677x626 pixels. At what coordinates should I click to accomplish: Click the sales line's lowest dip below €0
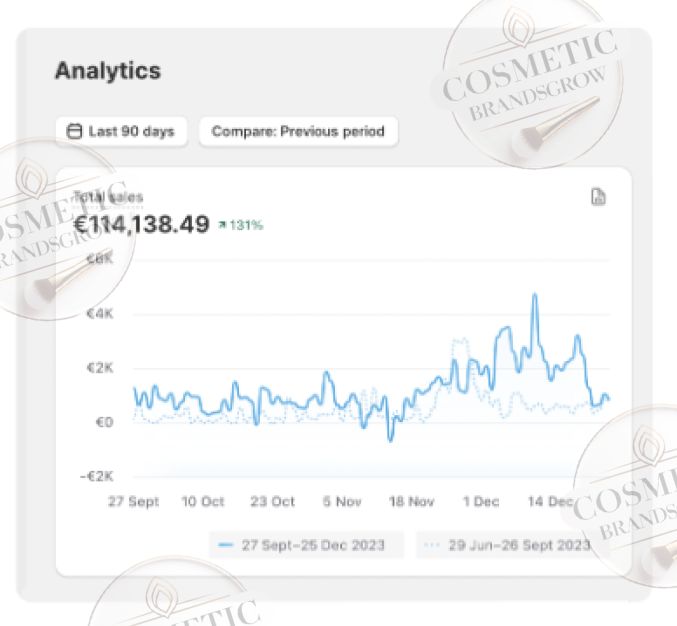tap(391, 440)
